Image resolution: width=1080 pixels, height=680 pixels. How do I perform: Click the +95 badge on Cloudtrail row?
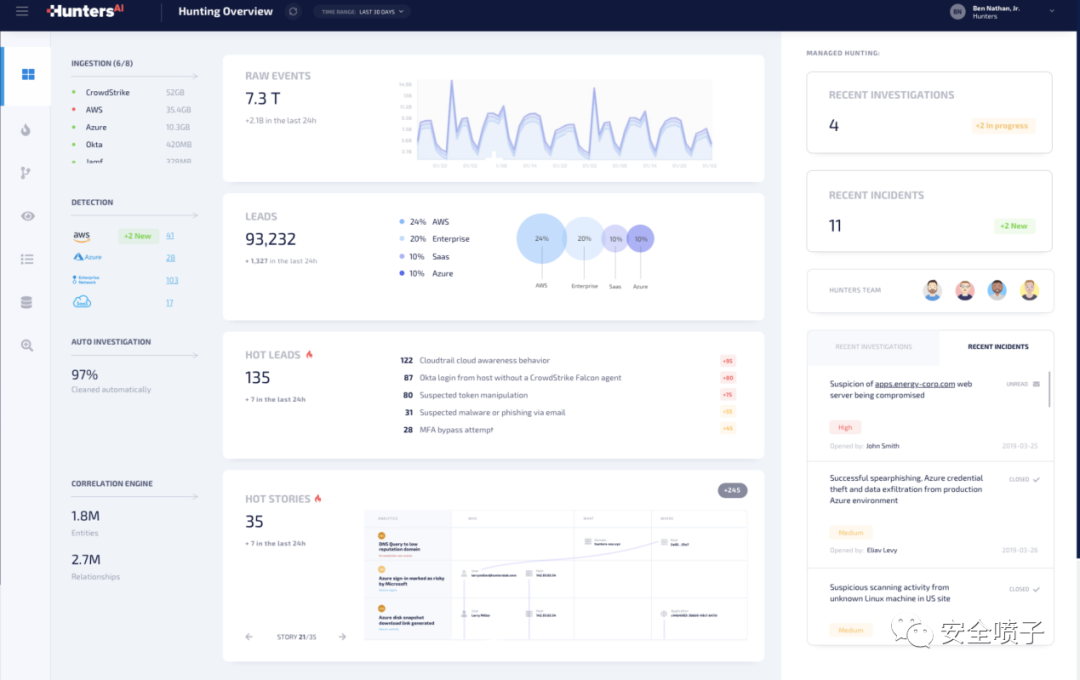(x=728, y=361)
